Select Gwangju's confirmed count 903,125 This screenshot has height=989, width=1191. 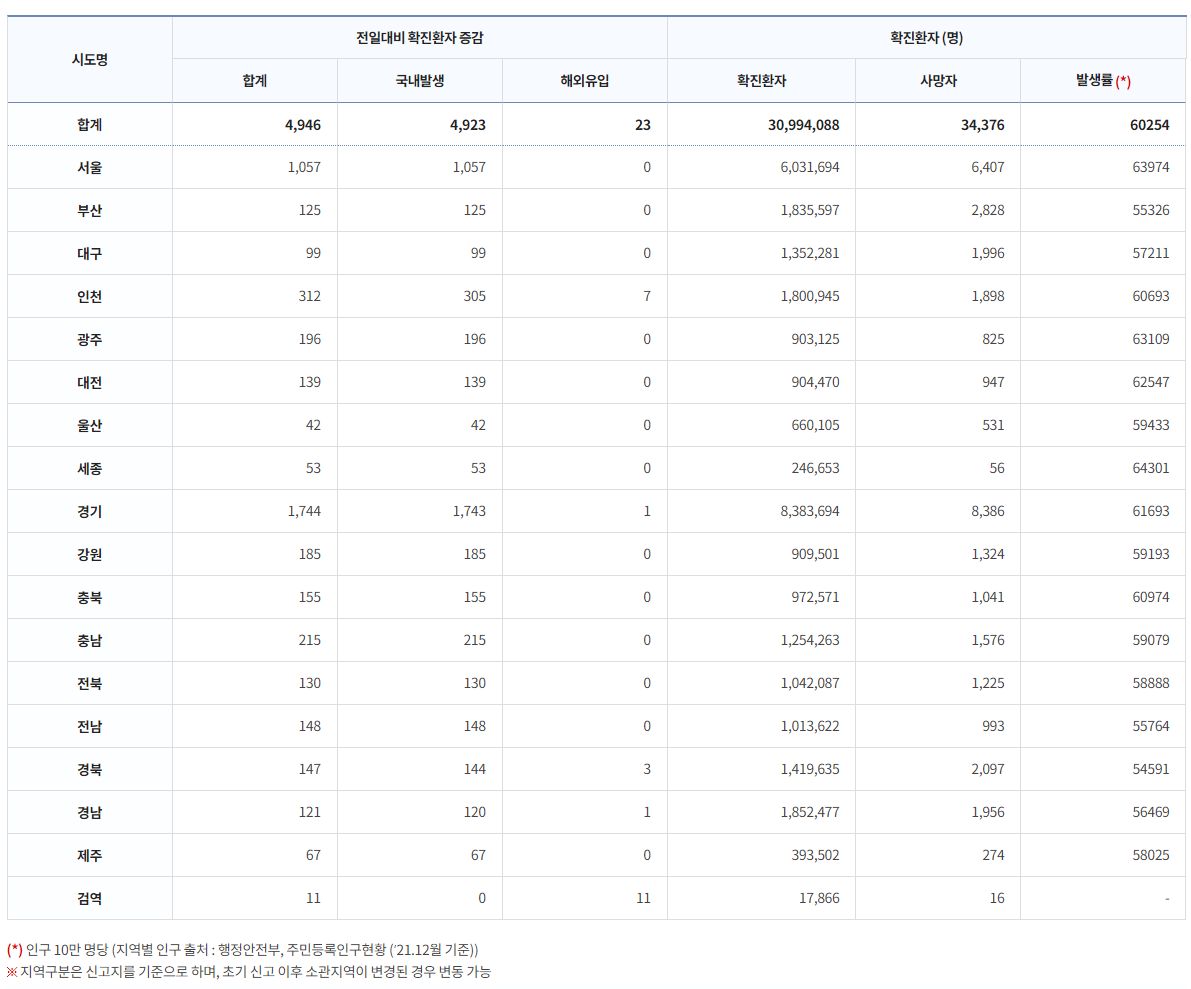pyautogui.click(x=815, y=339)
